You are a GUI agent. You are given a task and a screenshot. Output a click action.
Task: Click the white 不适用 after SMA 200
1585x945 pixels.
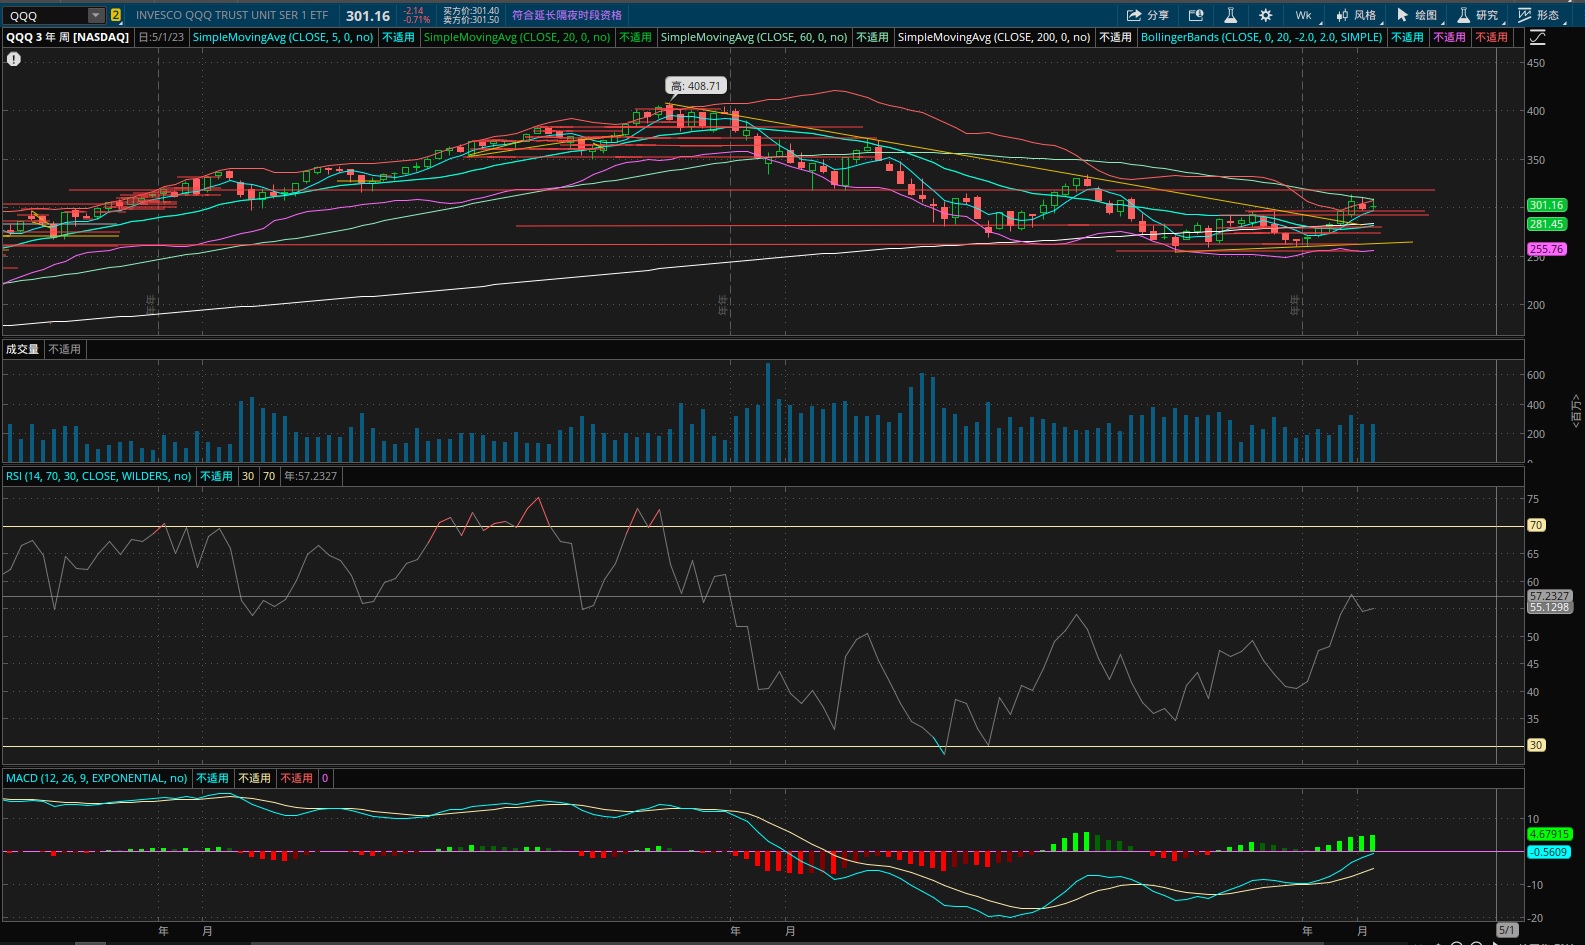(1115, 37)
